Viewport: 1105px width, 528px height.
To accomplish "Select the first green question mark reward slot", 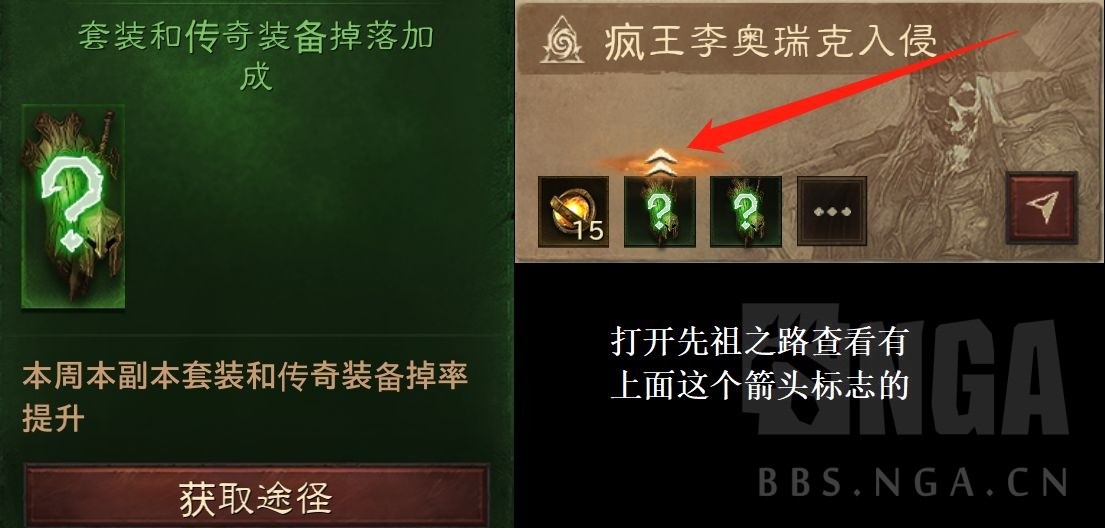I will coord(660,211).
